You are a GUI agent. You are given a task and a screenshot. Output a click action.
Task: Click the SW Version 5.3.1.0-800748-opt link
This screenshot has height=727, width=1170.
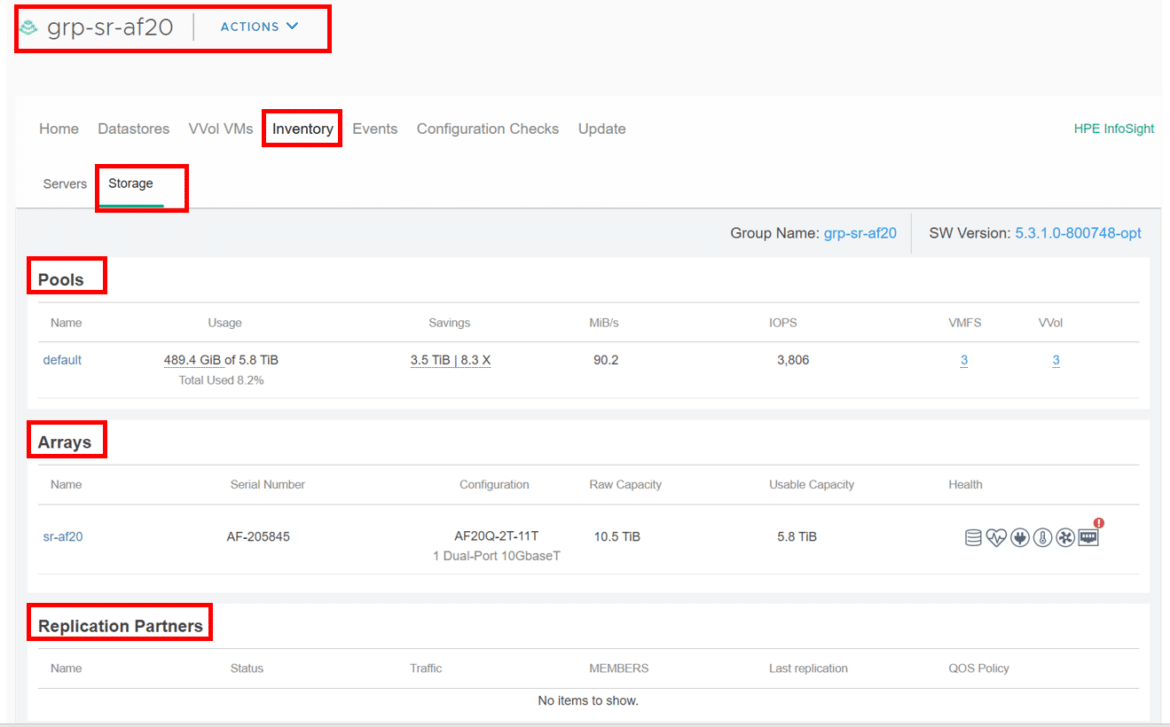click(1077, 233)
